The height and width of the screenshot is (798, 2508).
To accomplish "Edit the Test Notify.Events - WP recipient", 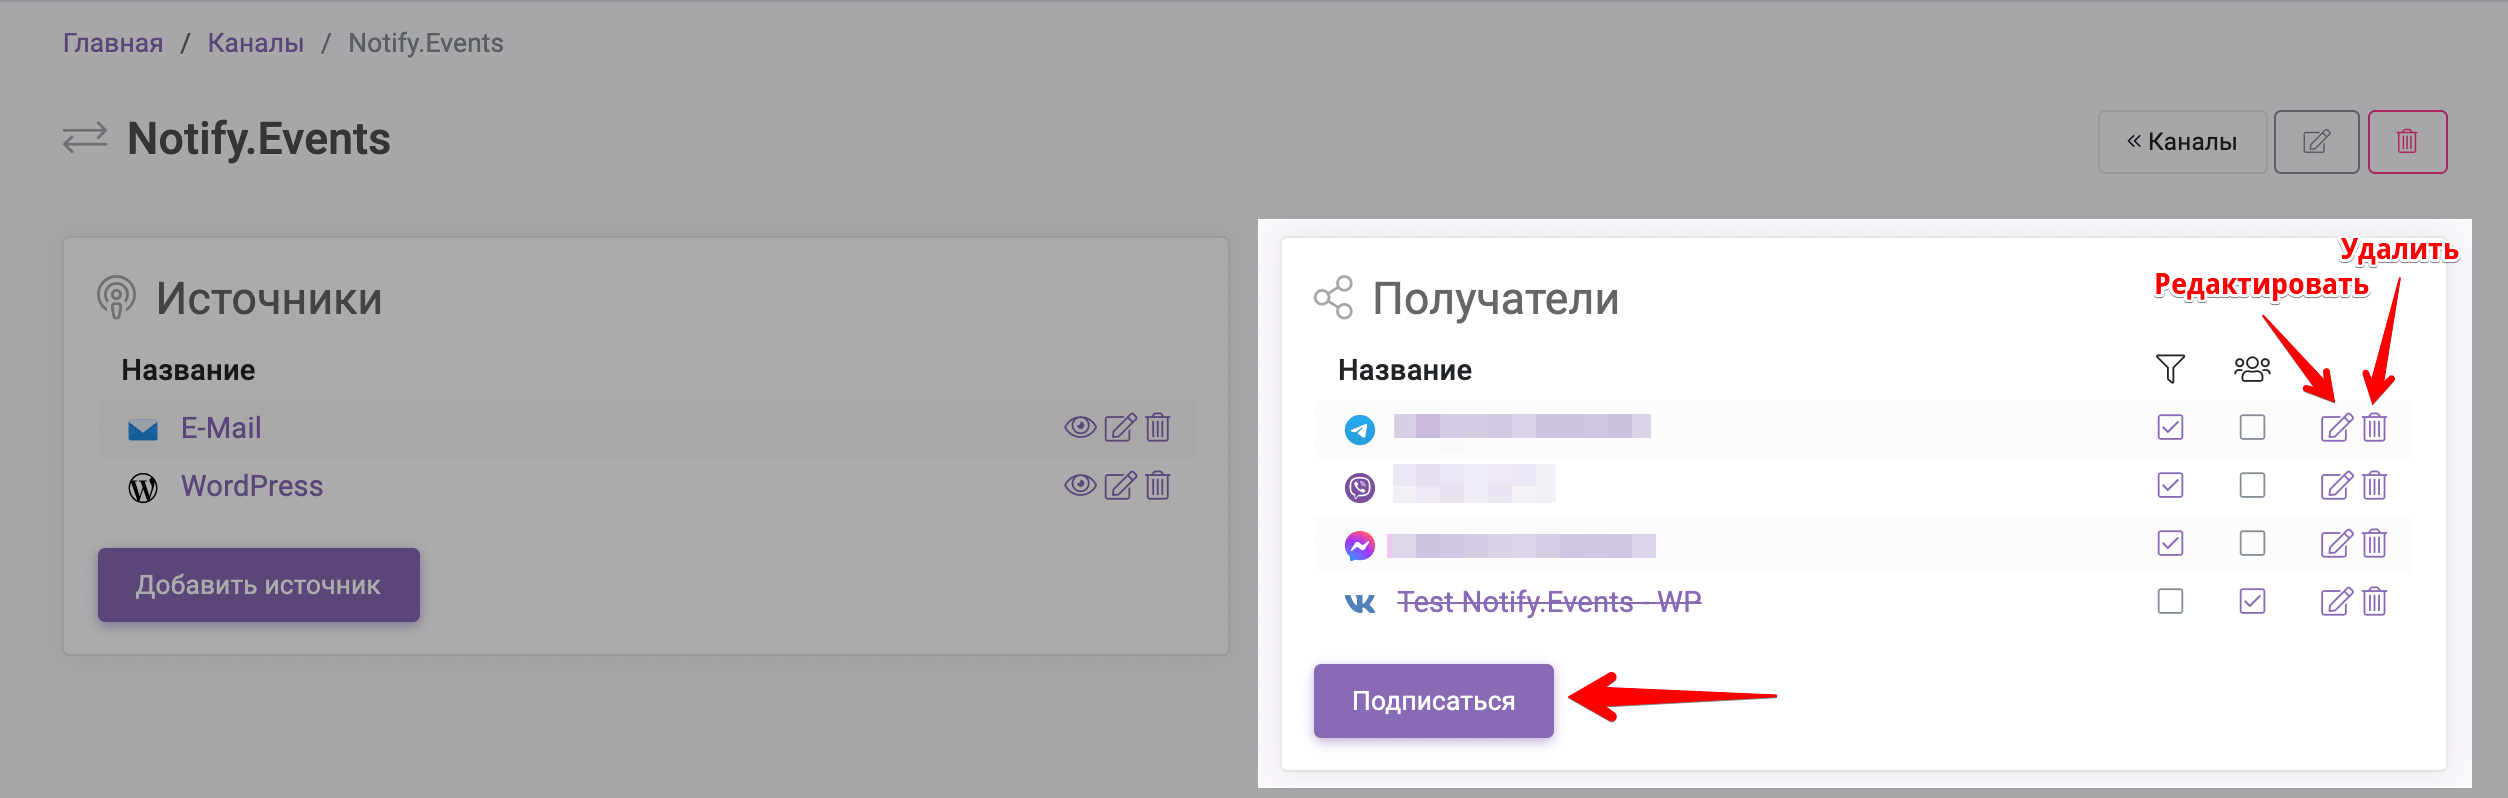I will [2337, 601].
